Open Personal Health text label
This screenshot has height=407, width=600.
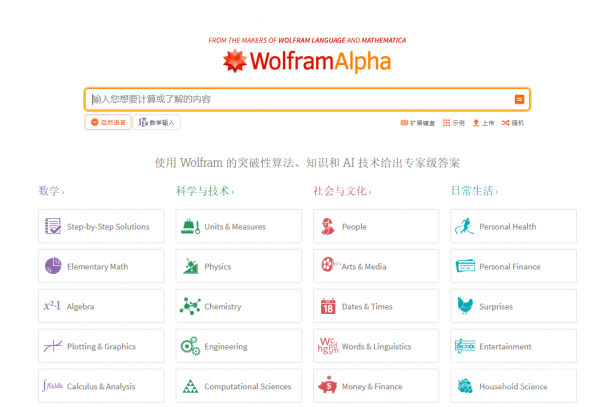[508, 227]
